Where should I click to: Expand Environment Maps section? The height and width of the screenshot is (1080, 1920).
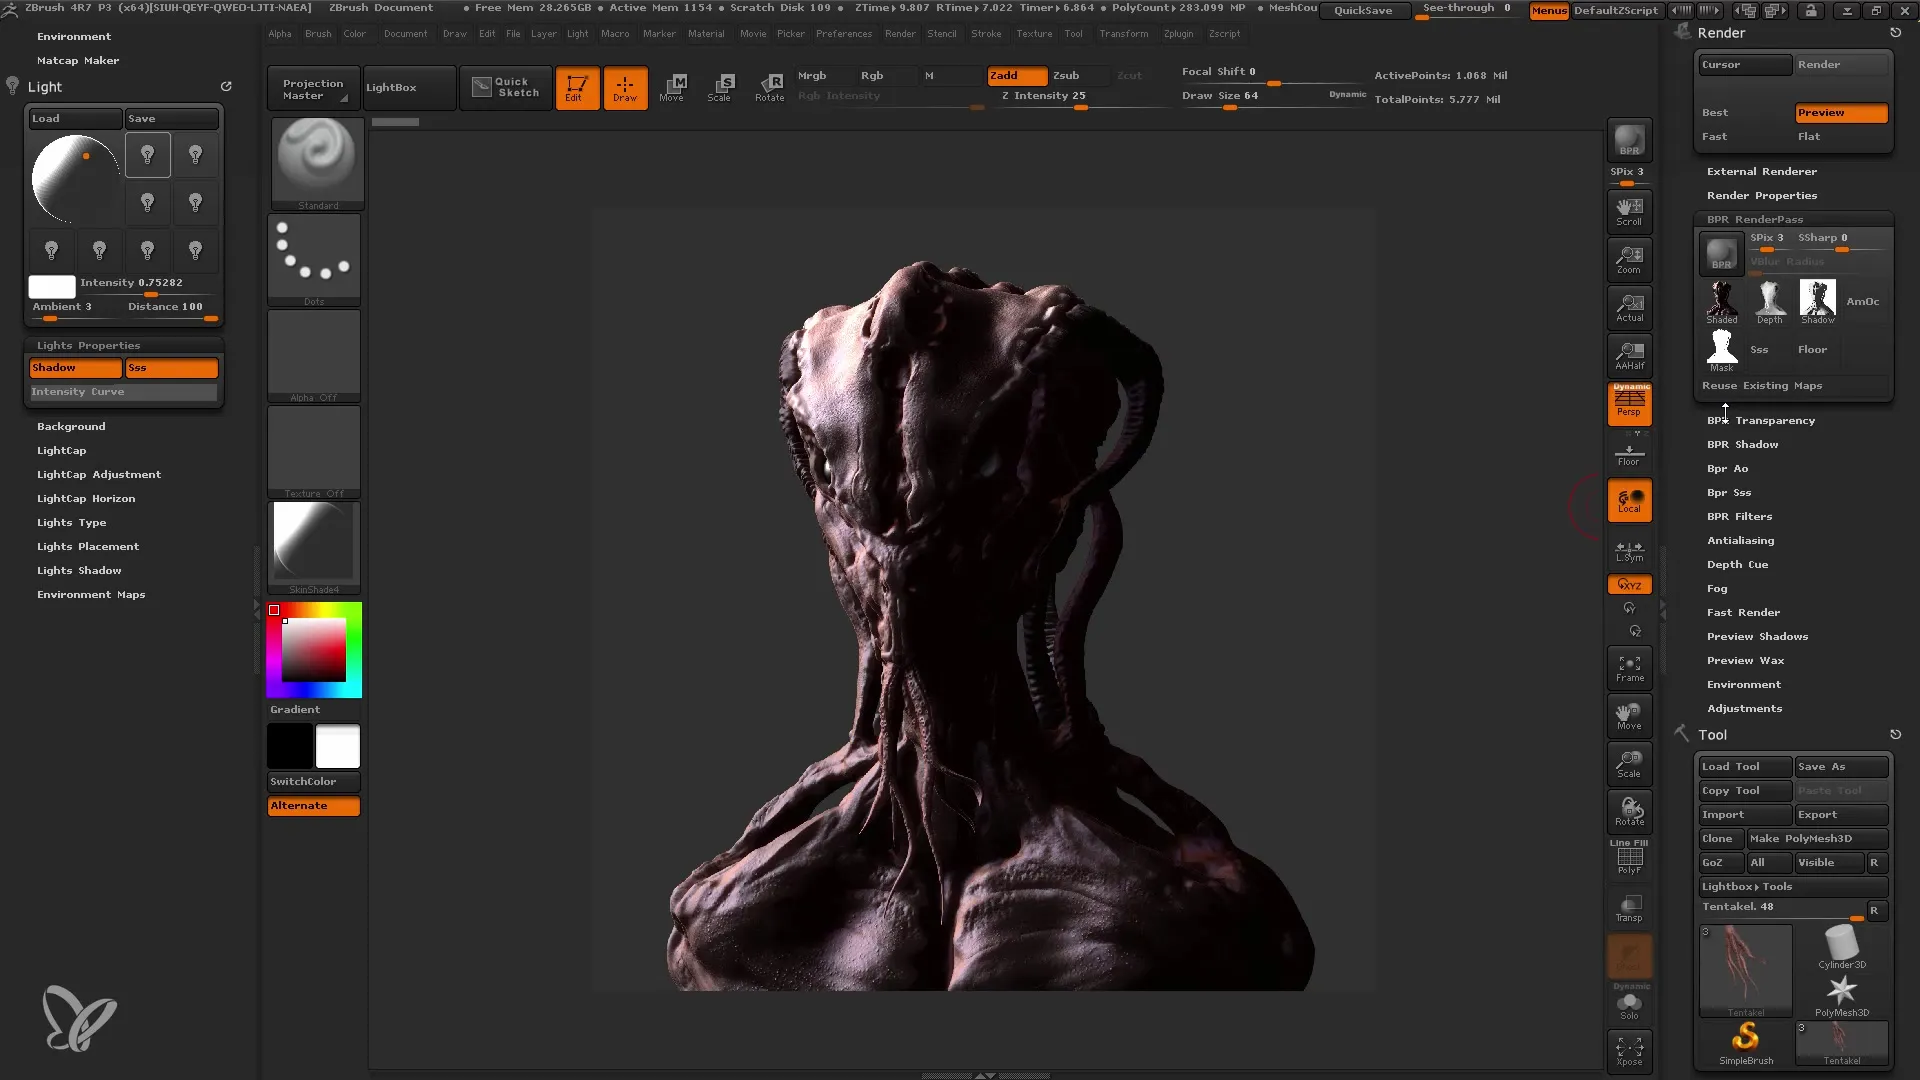[90, 594]
